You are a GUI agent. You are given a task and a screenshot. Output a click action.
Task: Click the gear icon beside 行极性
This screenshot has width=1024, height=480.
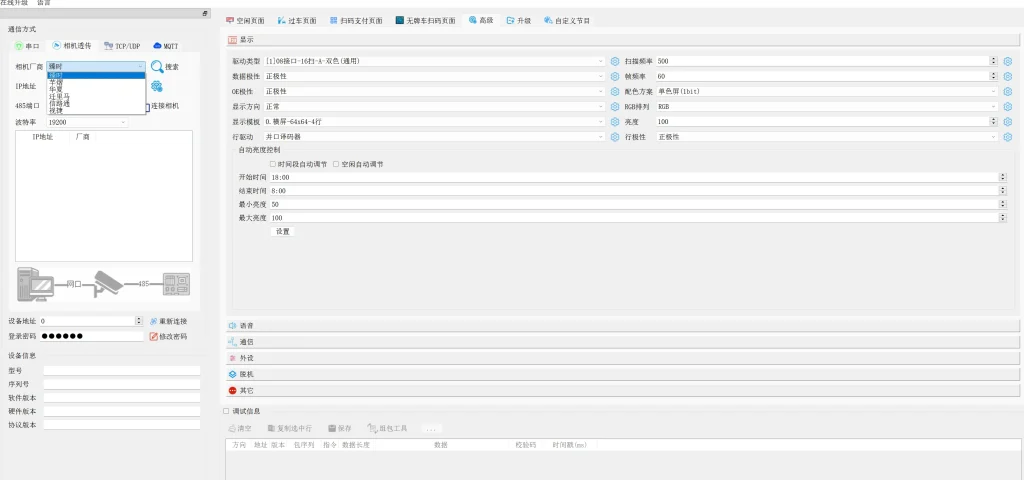tap(1008, 136)
